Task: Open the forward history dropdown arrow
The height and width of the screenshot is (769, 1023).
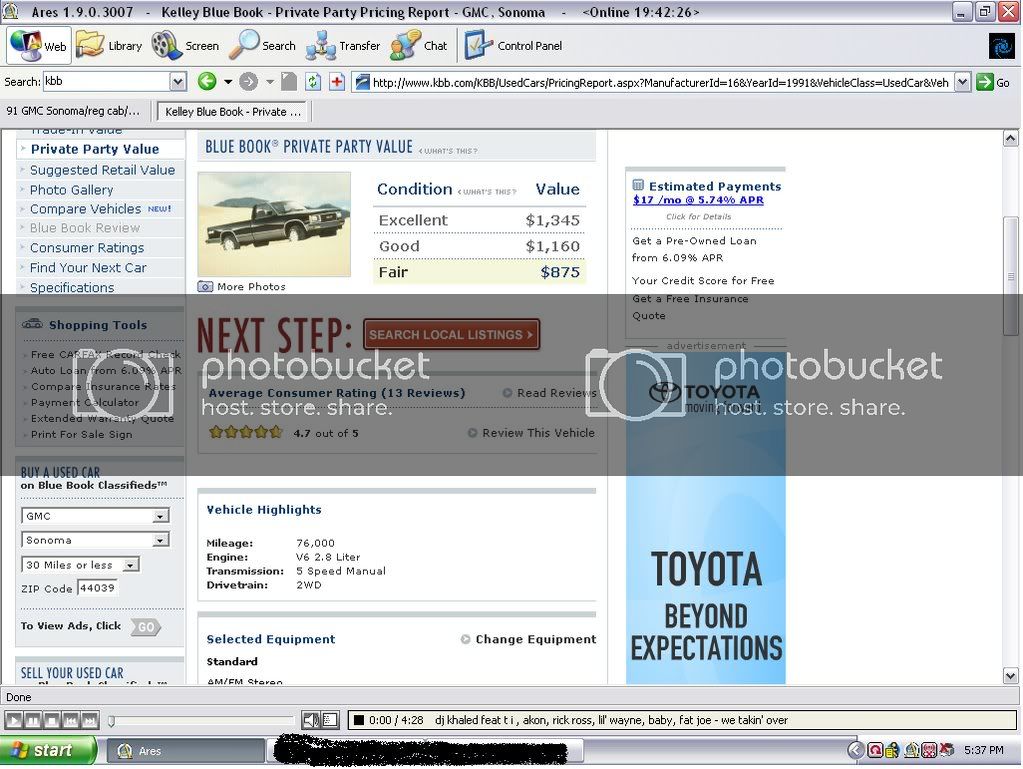Action: click(x=269, y=82)
